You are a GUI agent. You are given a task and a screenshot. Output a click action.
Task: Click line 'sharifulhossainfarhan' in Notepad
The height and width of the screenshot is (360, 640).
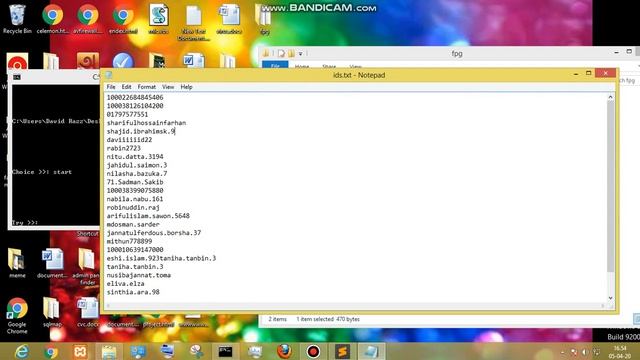point(146,123)
